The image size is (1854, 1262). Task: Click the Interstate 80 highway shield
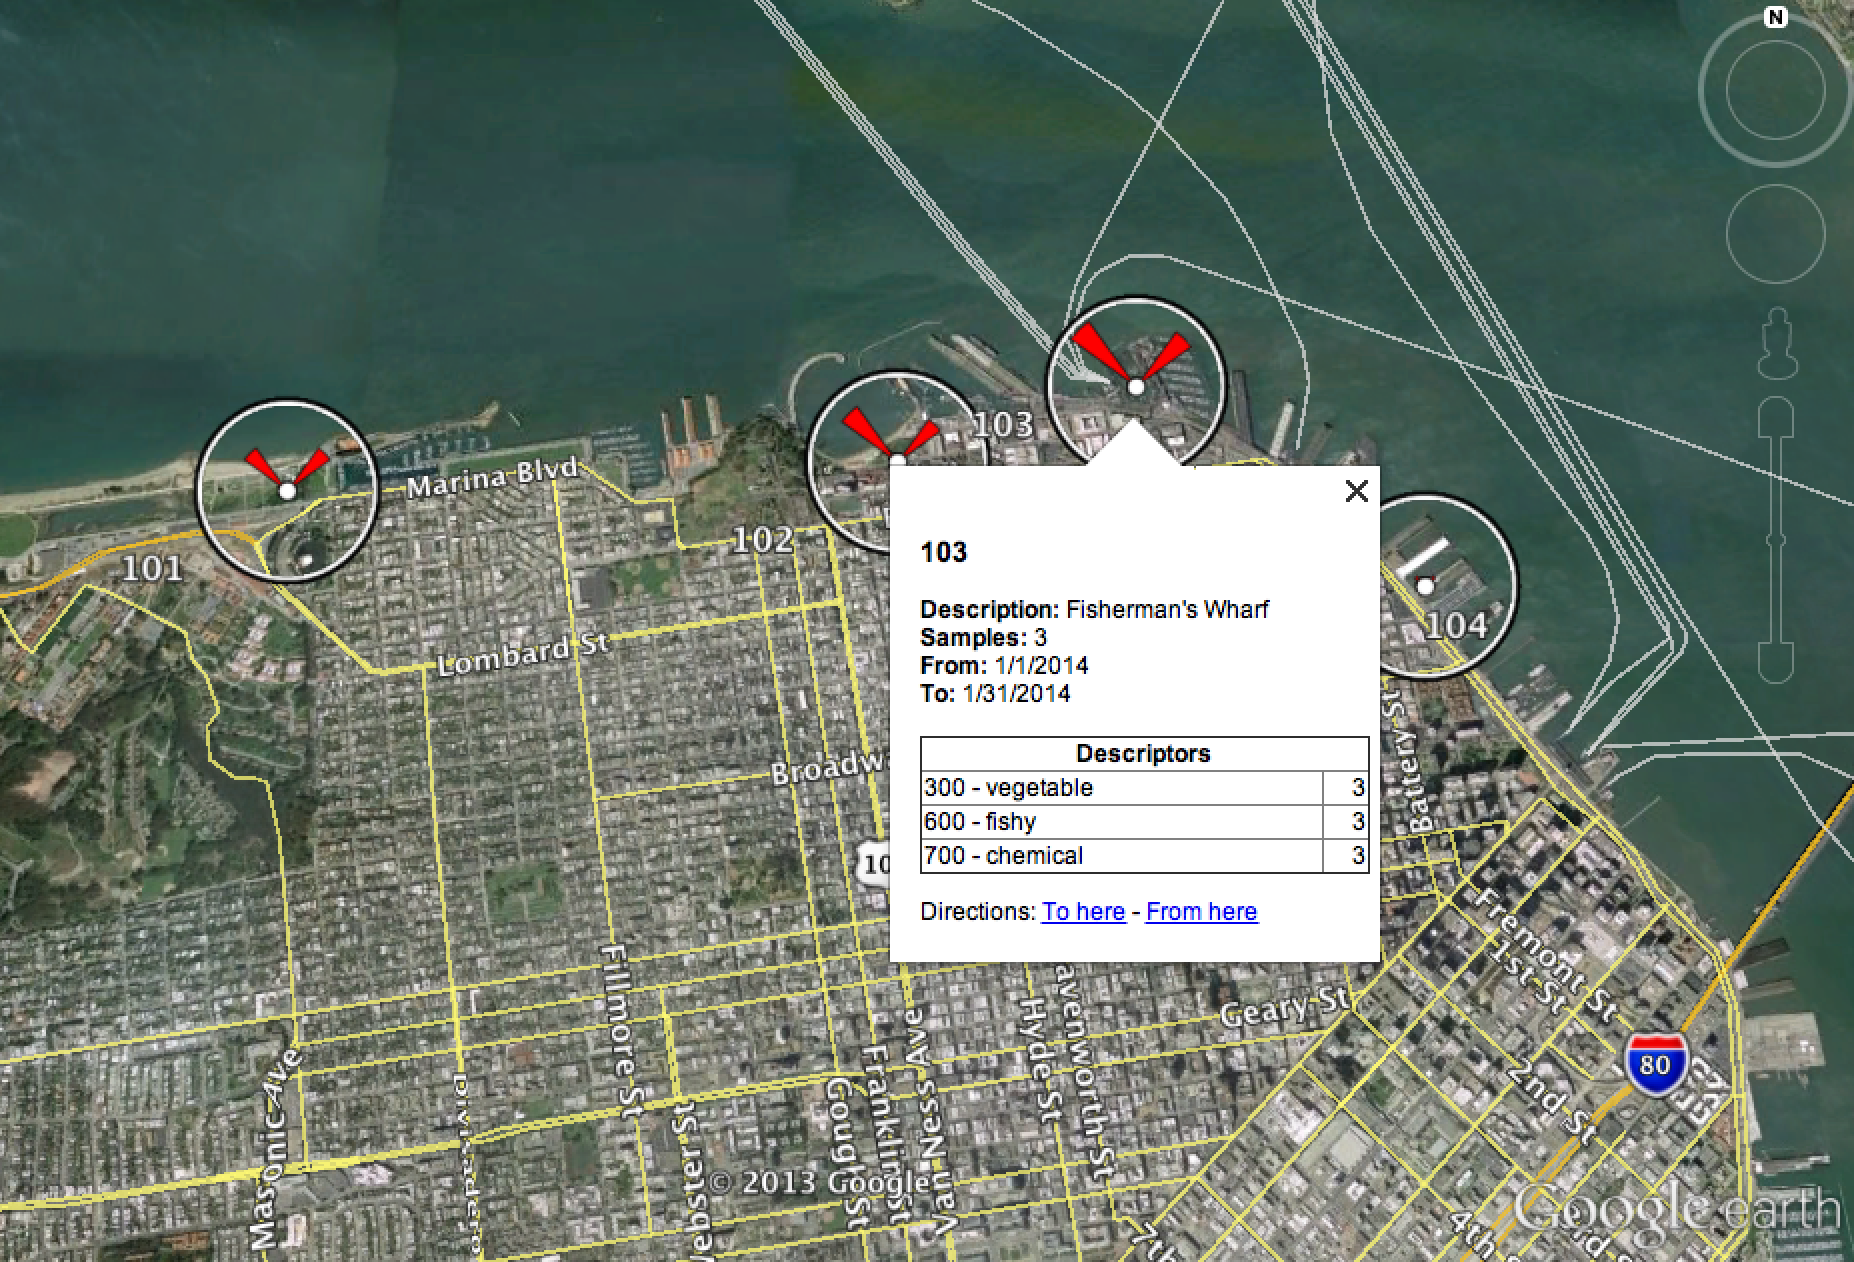coord(1655,1064)
